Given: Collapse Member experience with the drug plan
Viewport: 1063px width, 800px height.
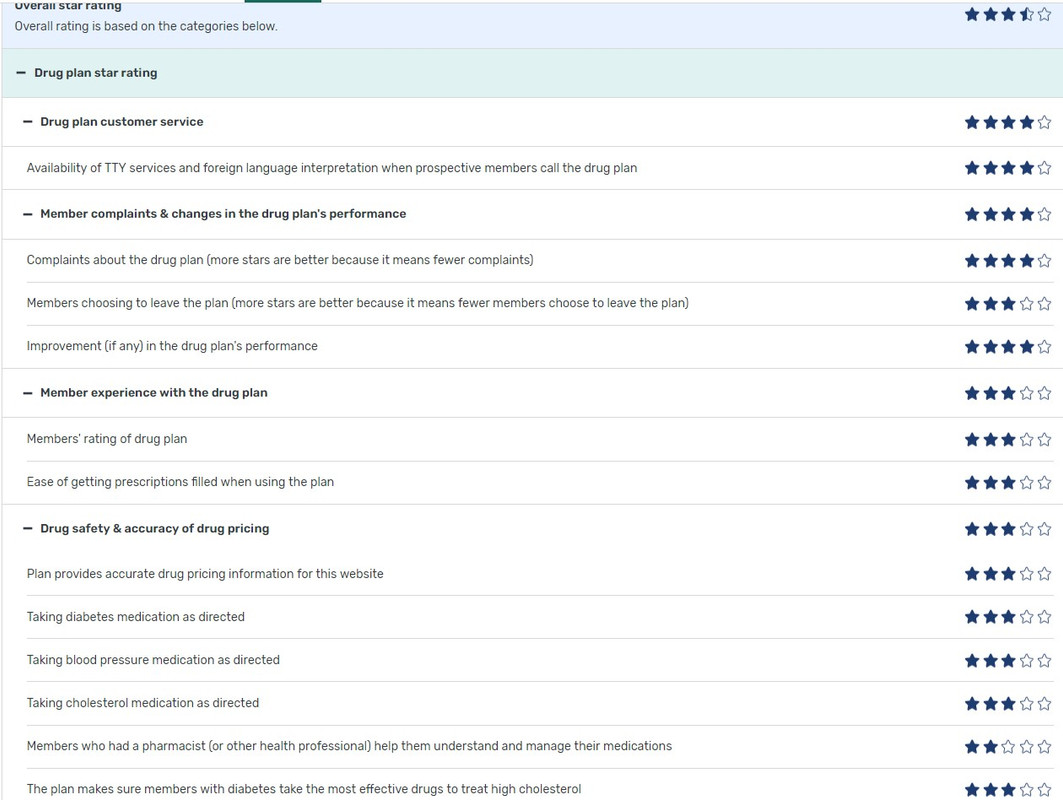Looking at the screenshot, I should [x=28, y=393].
